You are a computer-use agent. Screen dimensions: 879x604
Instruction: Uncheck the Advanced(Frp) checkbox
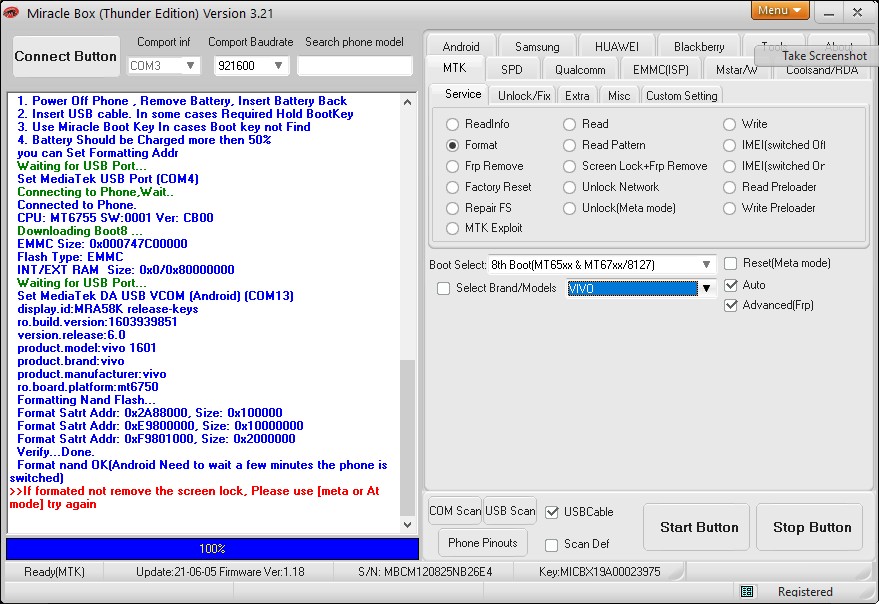(730, 305)
